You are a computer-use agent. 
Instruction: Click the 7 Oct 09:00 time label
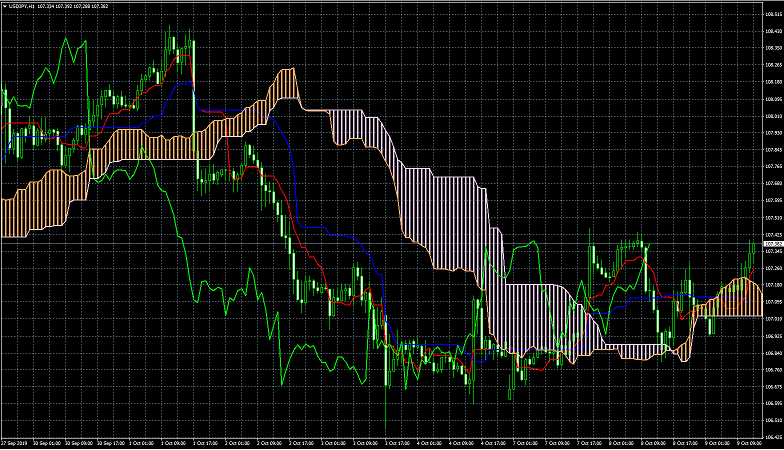(x=557, y=443)
